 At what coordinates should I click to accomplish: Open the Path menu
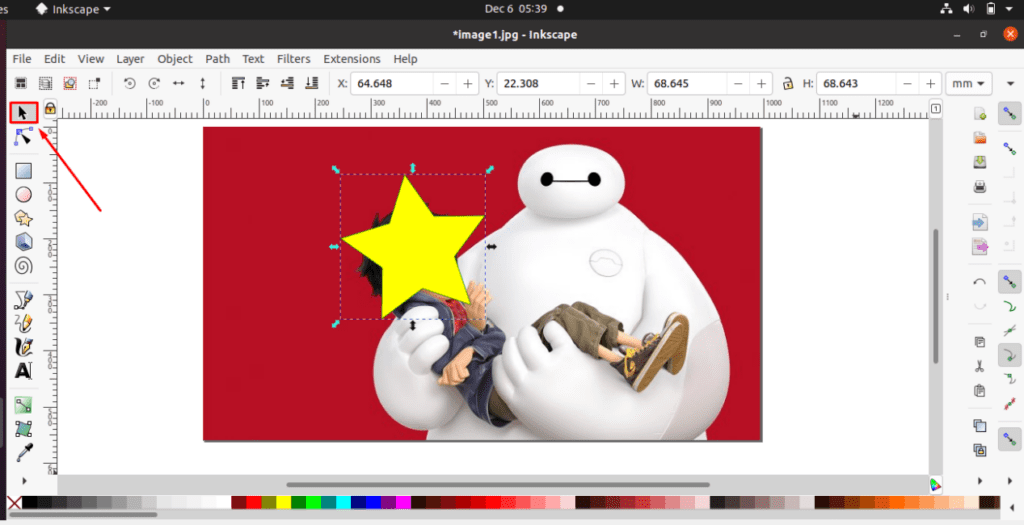tap(217, 59)
